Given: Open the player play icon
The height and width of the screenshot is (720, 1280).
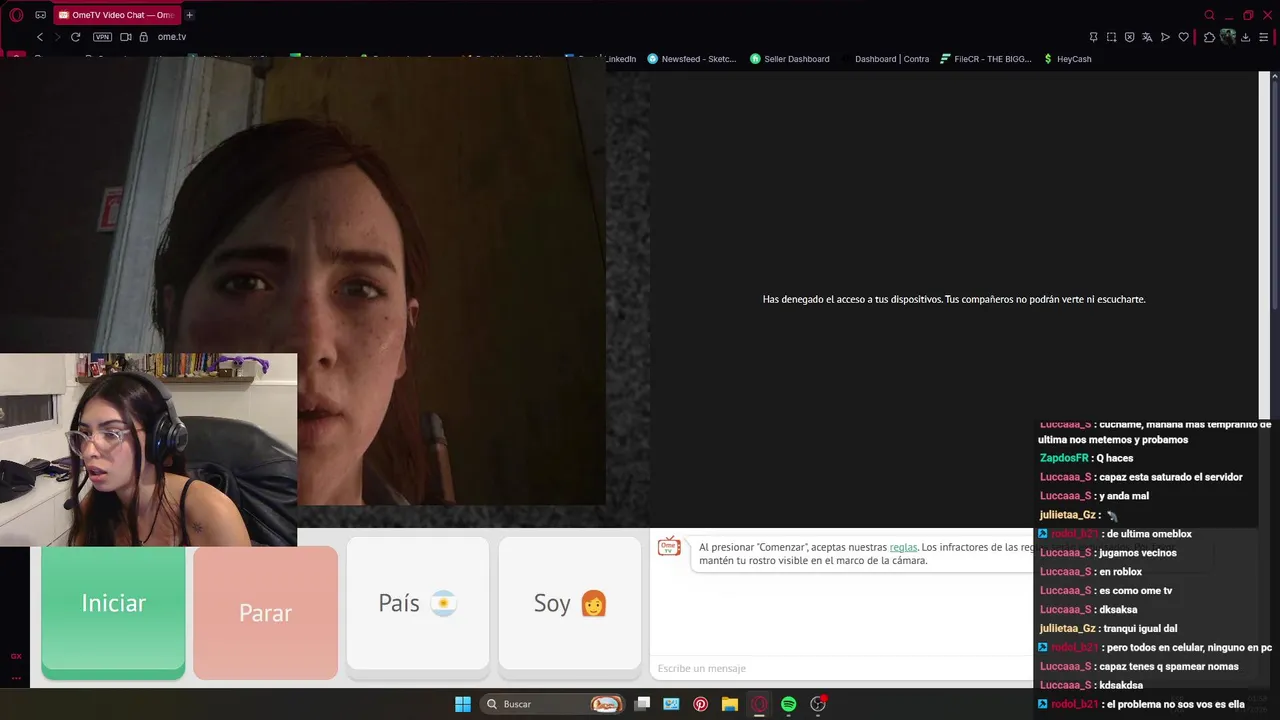Looking at the screenshot, I should [1165, 37].
